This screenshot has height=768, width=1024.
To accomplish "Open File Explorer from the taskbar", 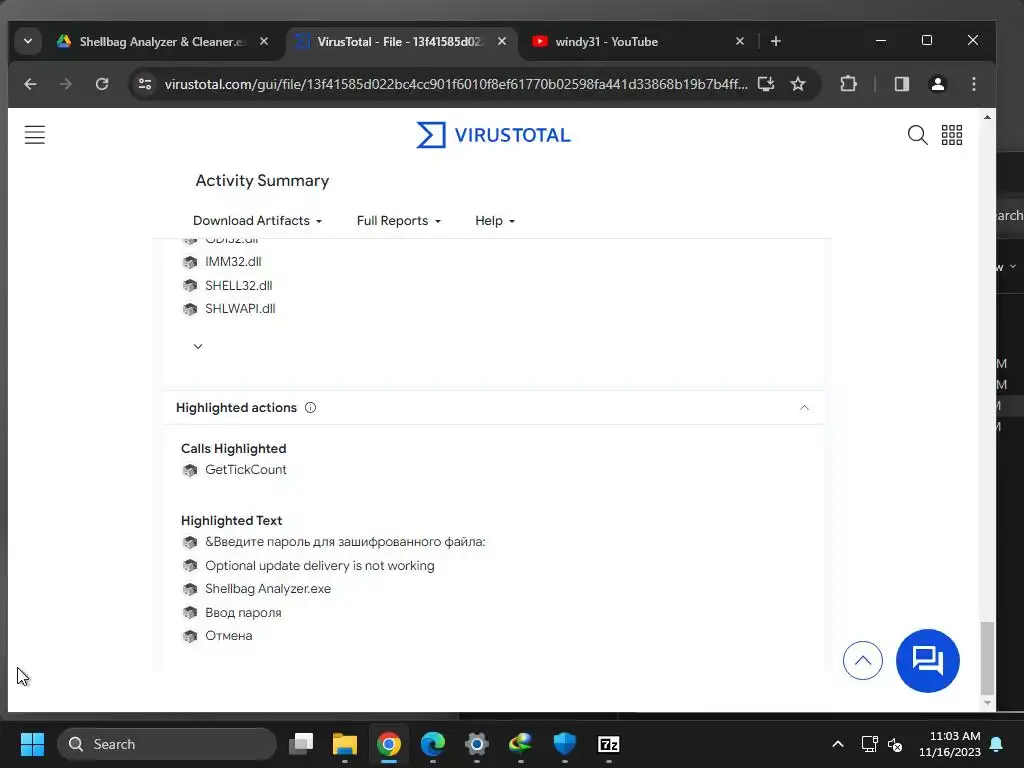I will point(345,744).
